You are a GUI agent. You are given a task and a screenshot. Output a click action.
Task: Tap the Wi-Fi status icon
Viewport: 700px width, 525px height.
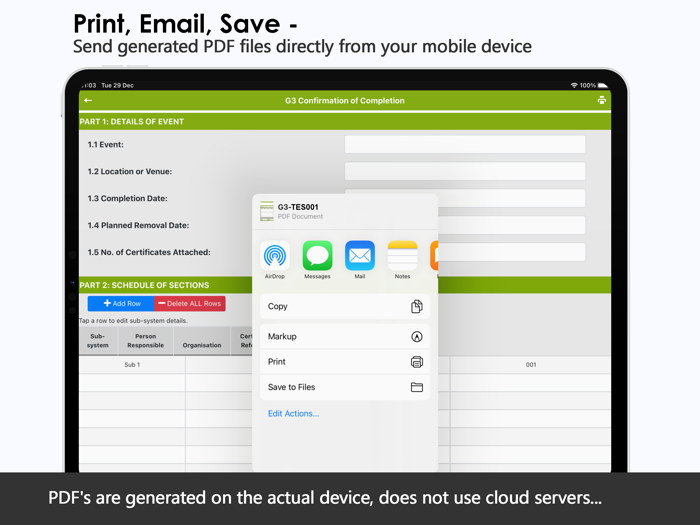click(574, 85)
